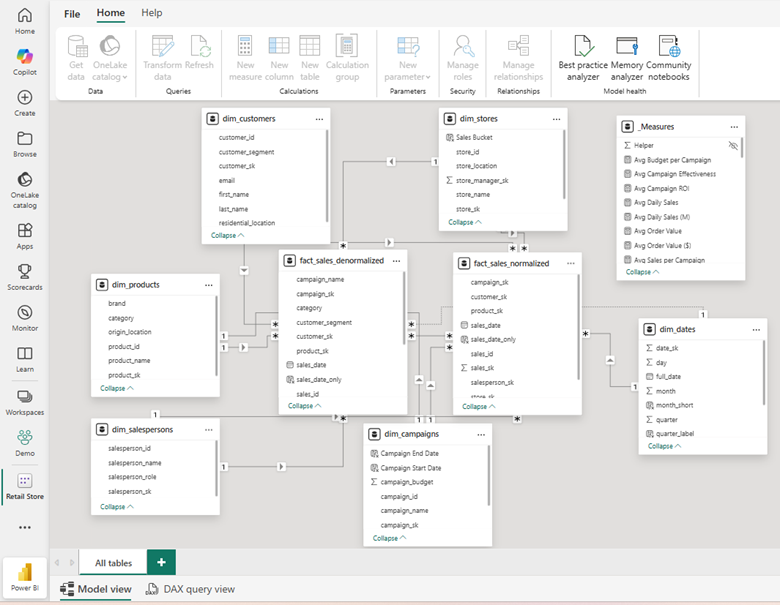780x605 pixels.
Task: Open OneLake catalog in left sidebar
Action: point(25,186)
